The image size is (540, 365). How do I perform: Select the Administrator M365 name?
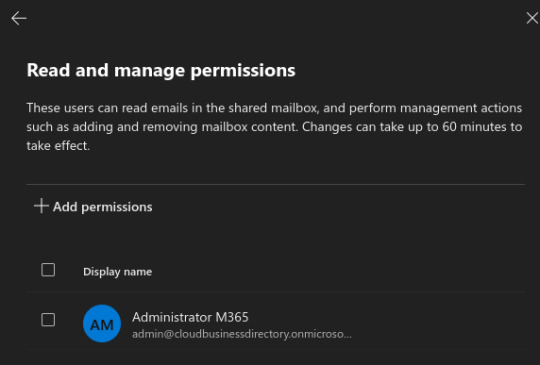pos(190,317)
